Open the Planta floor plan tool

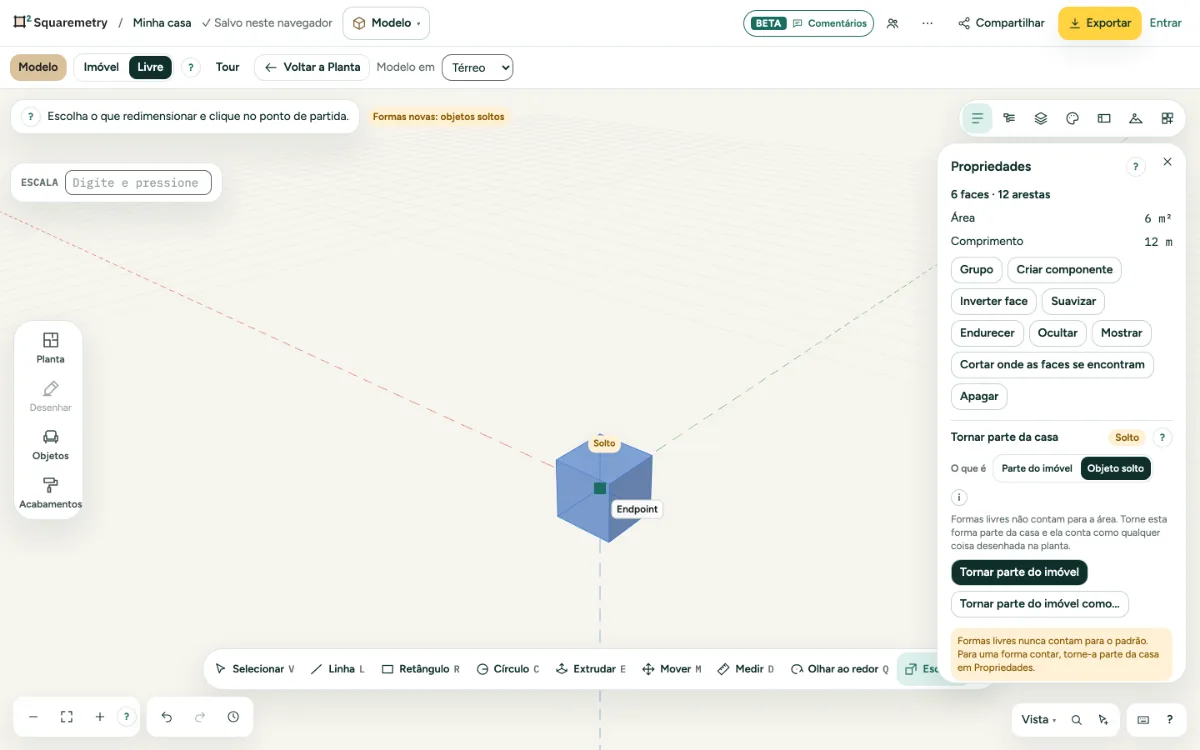(50, 348)
